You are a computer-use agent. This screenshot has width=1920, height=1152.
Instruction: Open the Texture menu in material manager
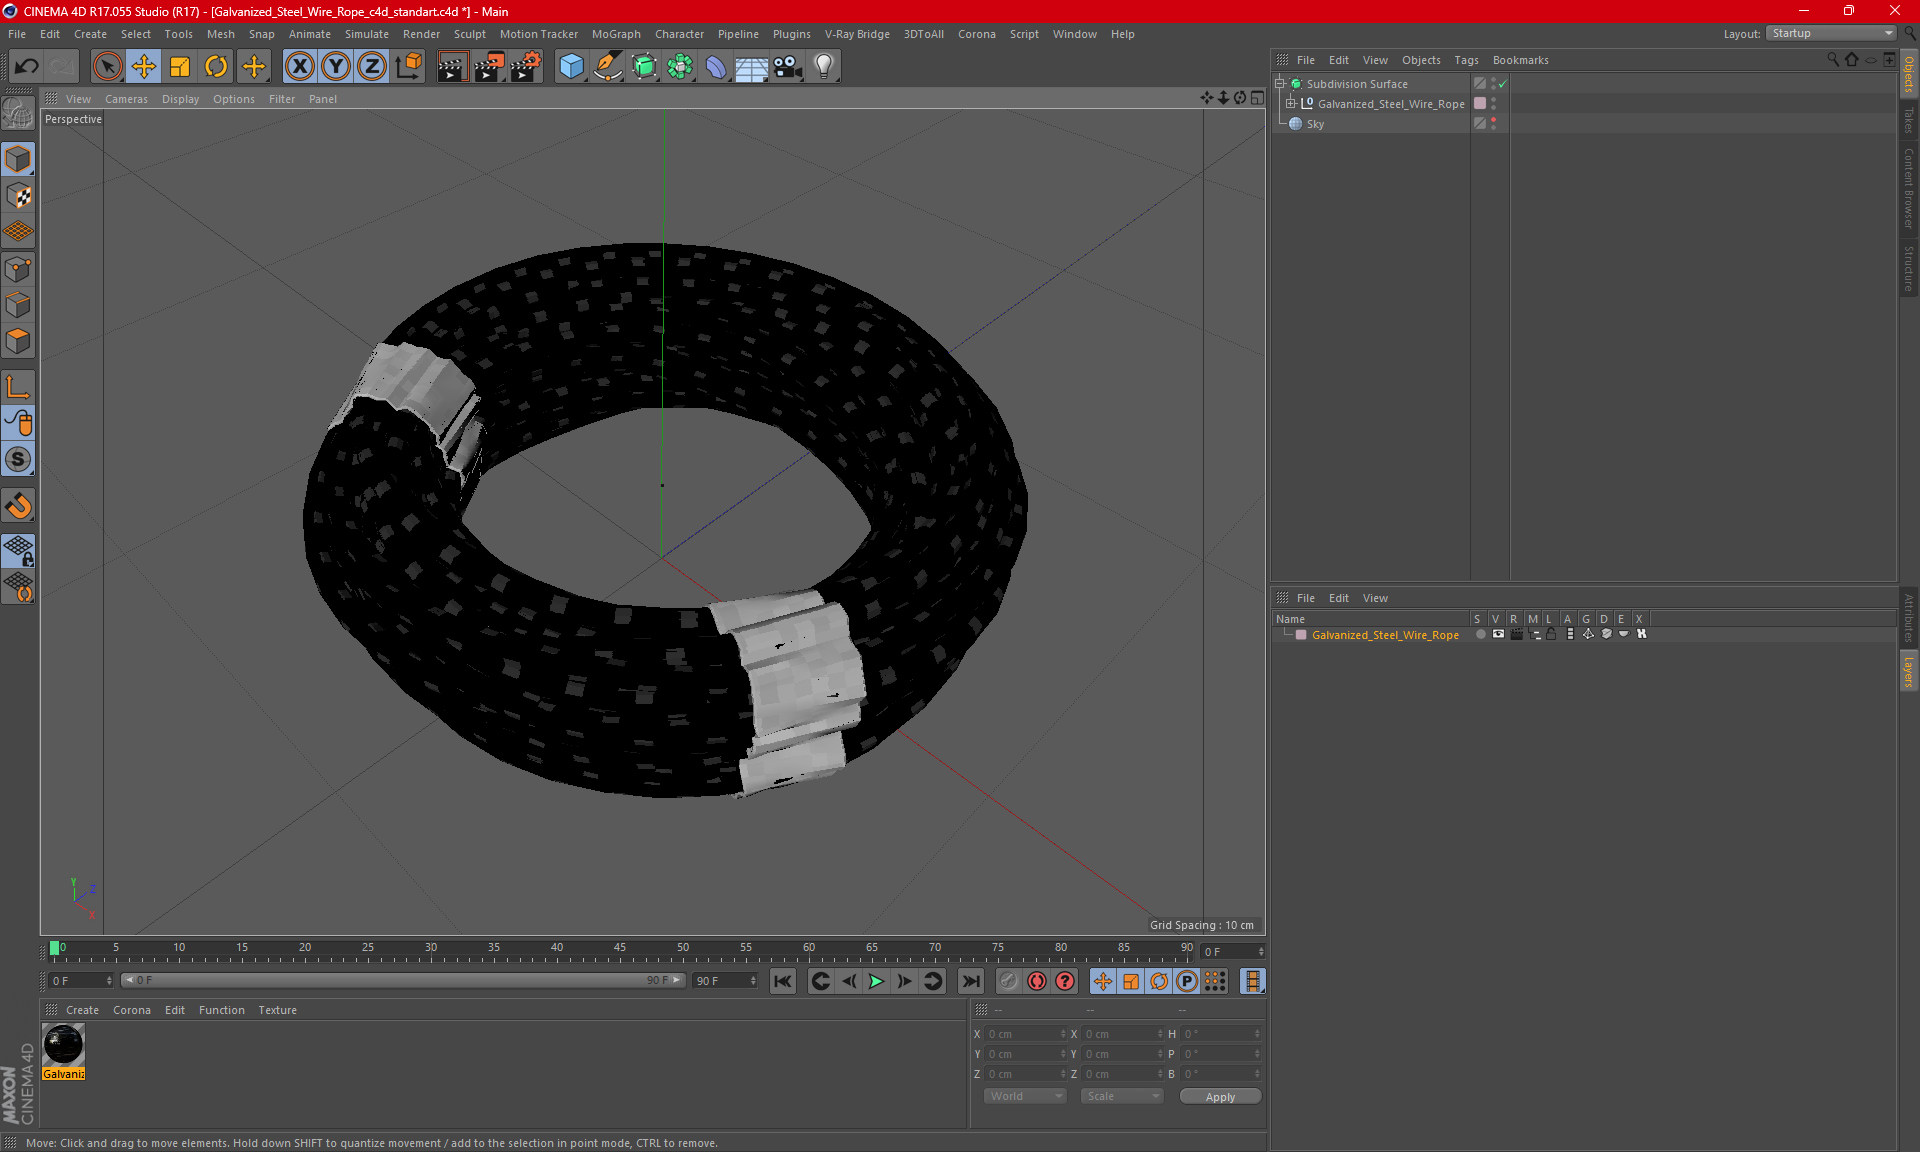[277, 1010]
